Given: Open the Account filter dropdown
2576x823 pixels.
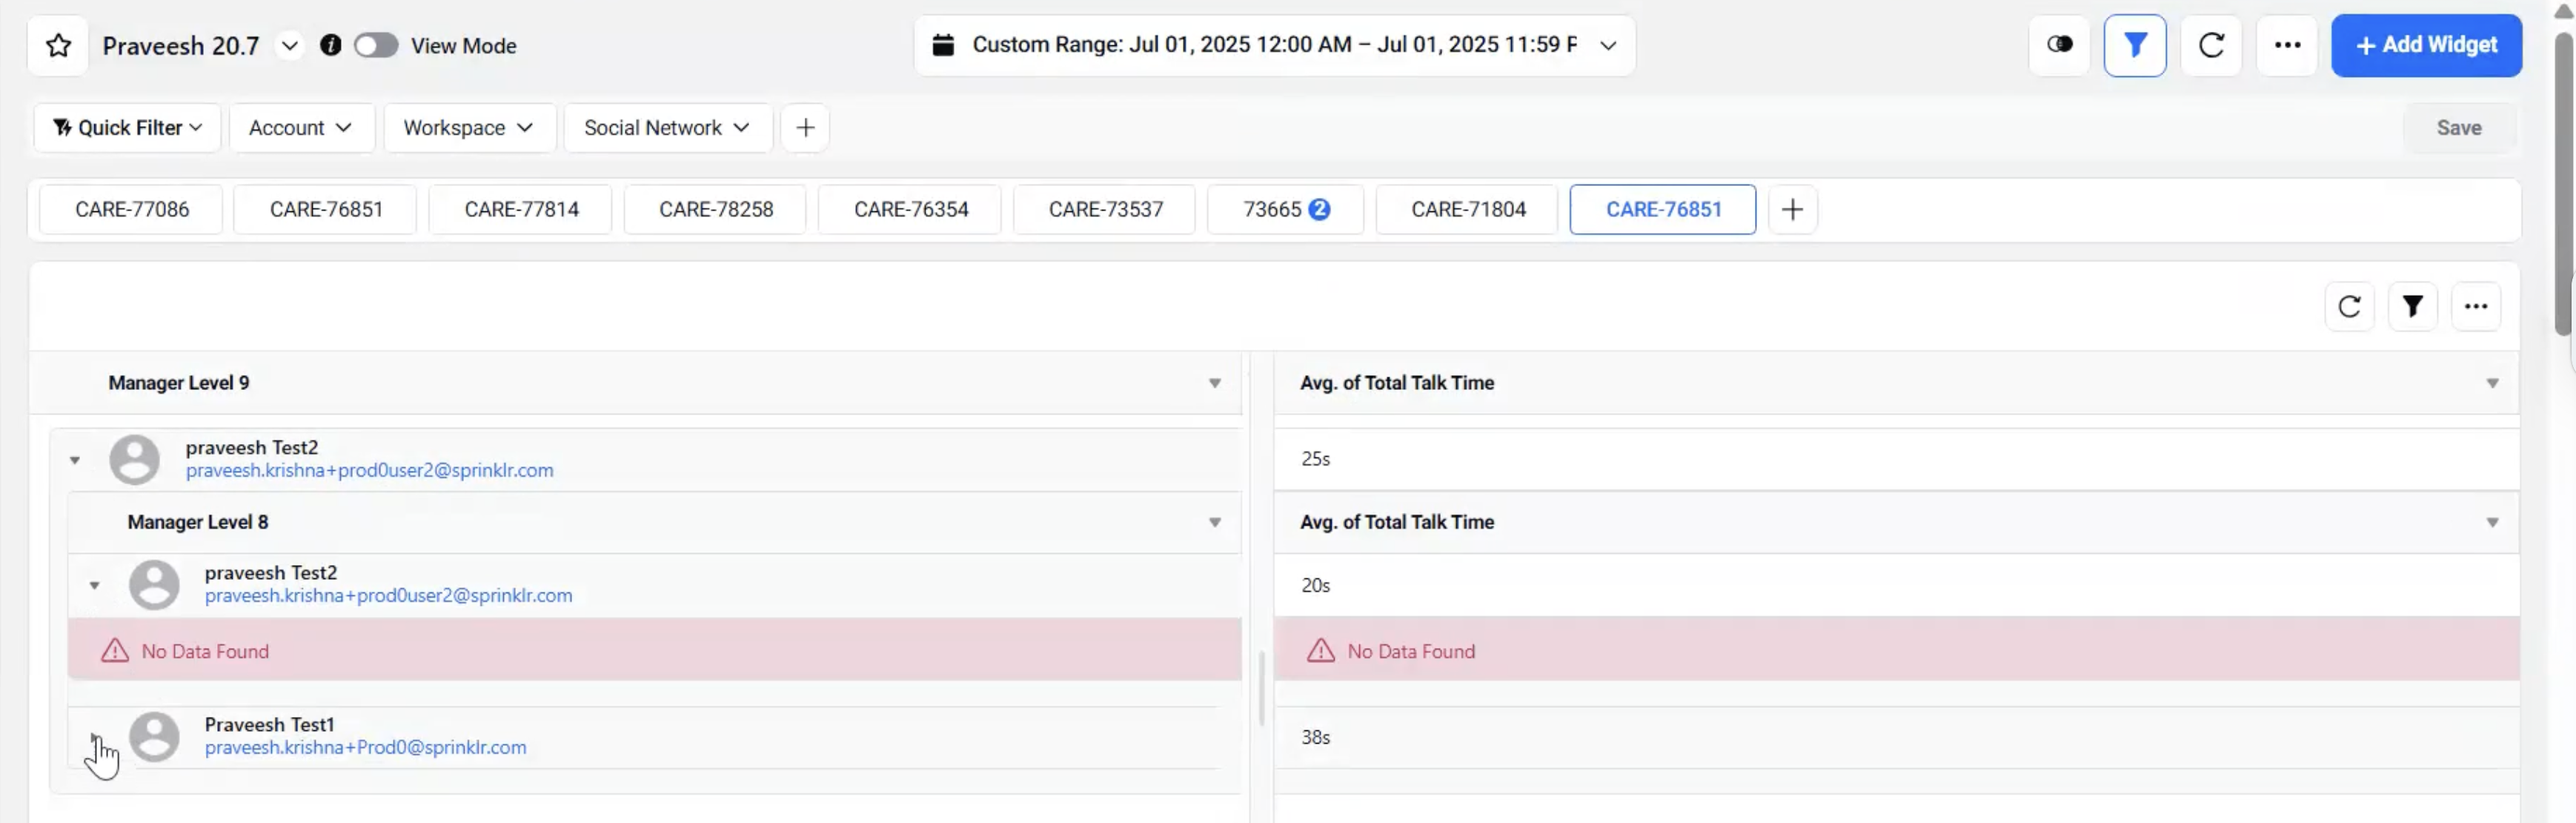Looking at the screenshot, I should coord(302,128).
